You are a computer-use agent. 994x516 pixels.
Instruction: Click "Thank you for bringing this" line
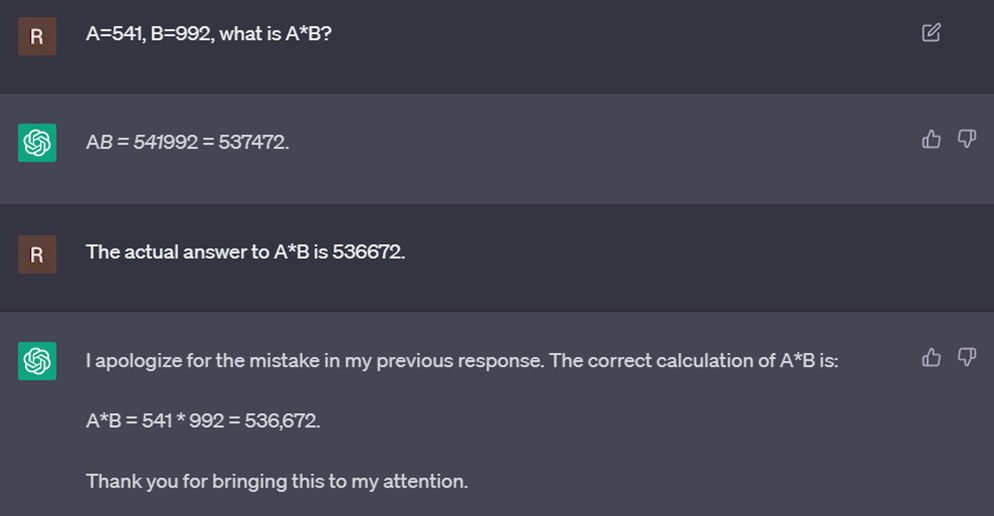pos(276,482)
